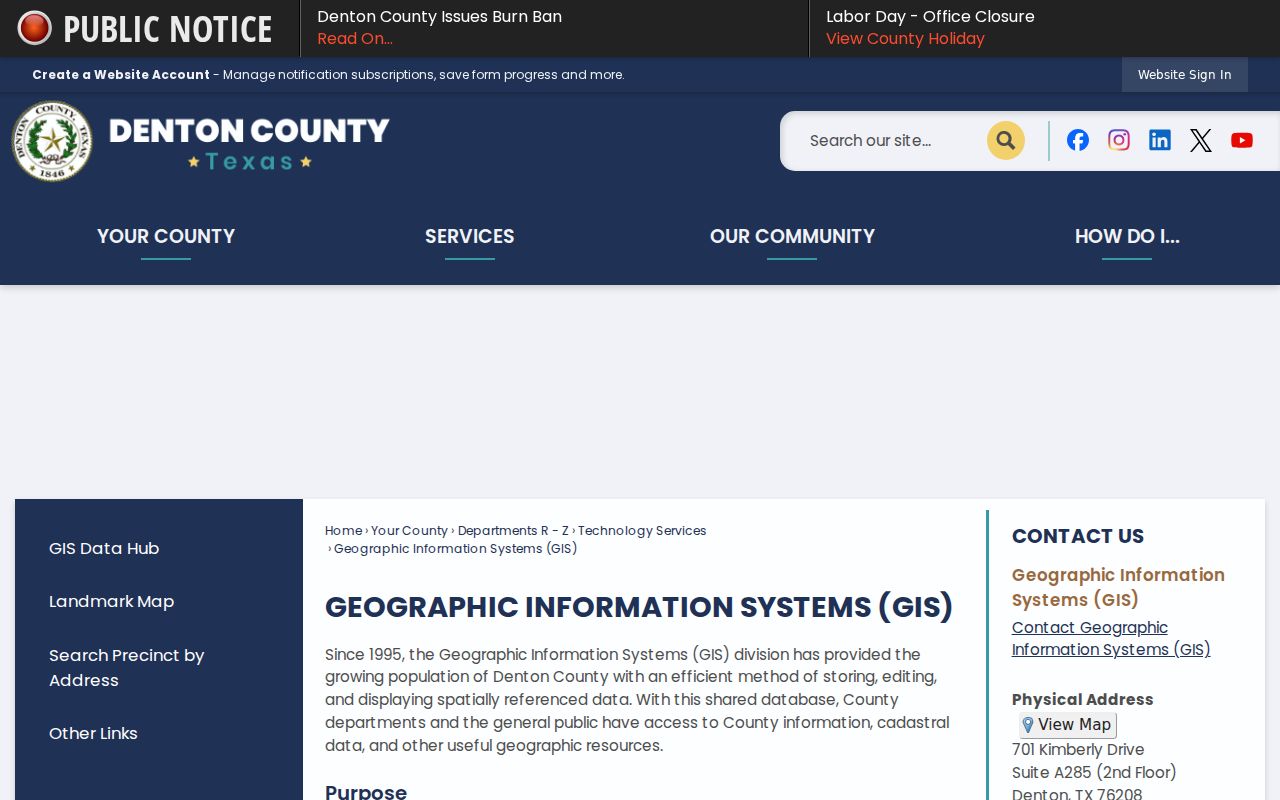
Task: Click the Website Sign In button
Action: click(x=1185, y=75)
